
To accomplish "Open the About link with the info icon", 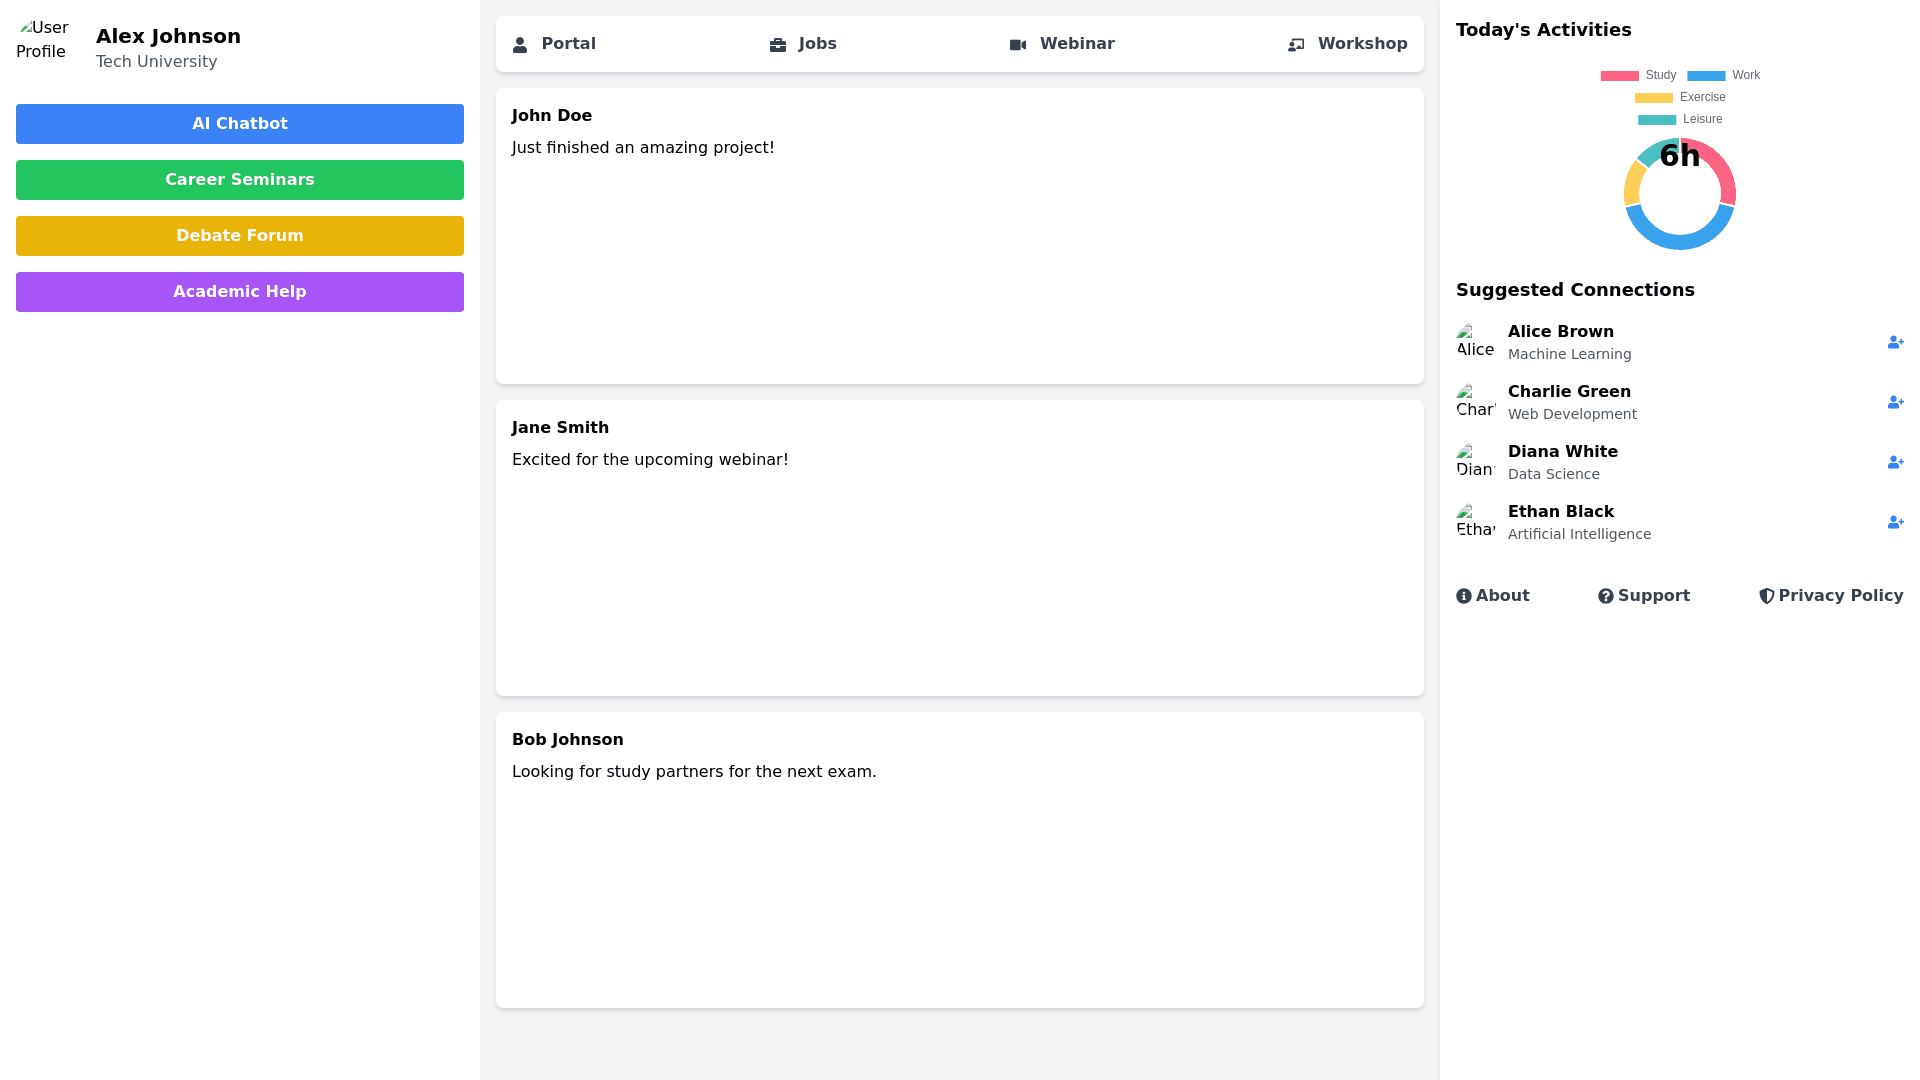I will pyautogui.click(x=1493, y=596).
